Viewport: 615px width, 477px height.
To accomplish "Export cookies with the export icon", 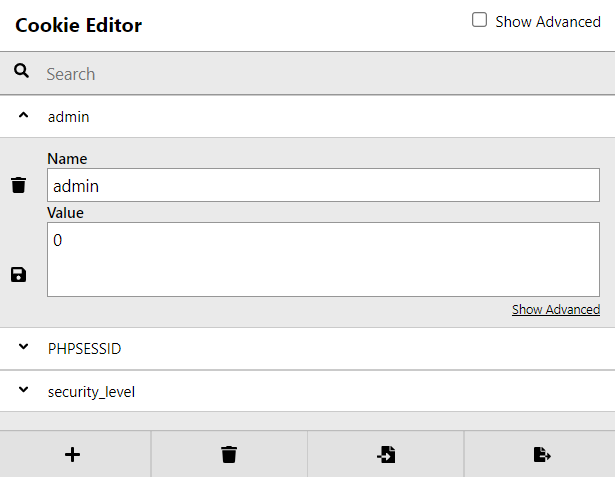I will pyautogui.click(x=542, y=455).
